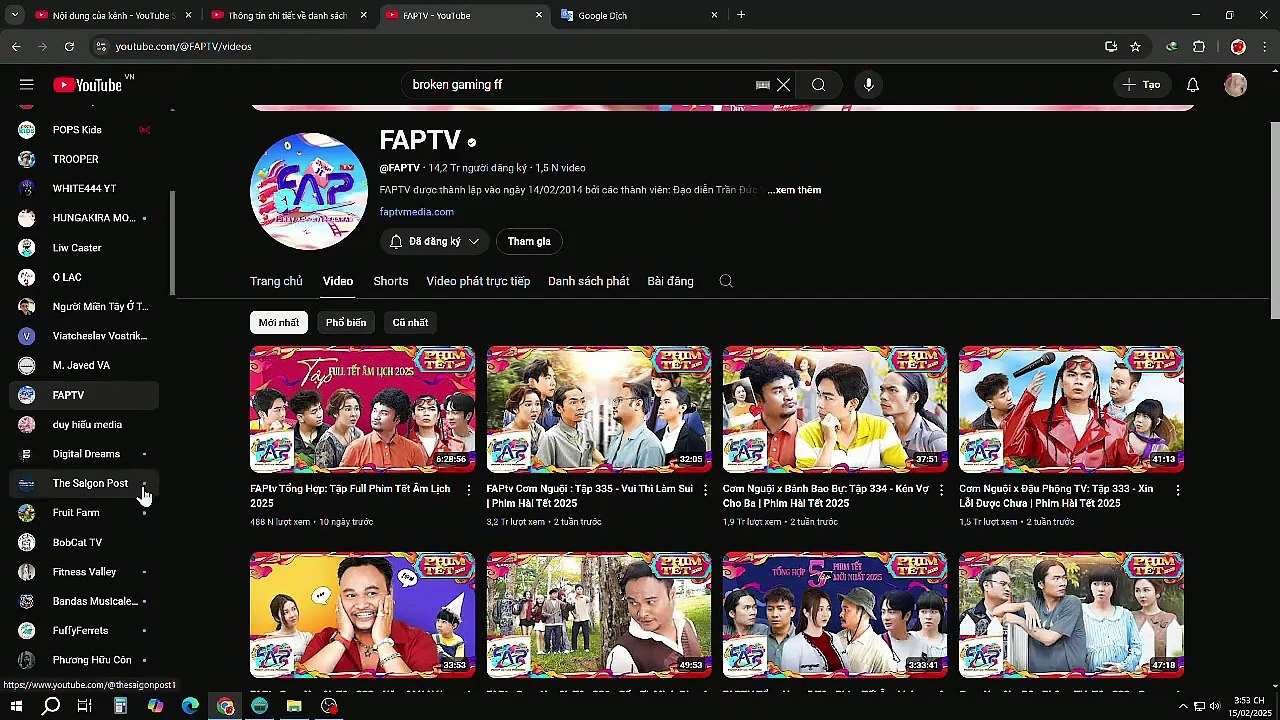Switch to the Google Dịch browser tab
The image size is (1280, 720).
point(640,15)
